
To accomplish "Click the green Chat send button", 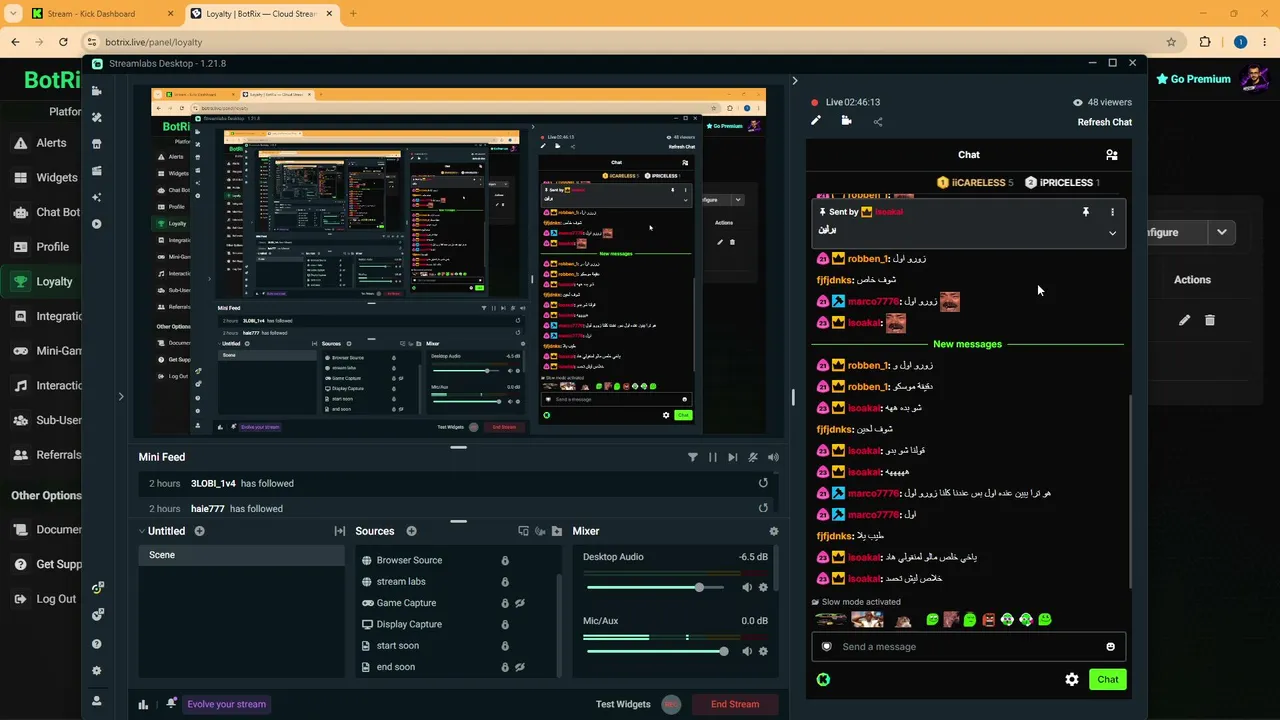I will (1108, 679).
